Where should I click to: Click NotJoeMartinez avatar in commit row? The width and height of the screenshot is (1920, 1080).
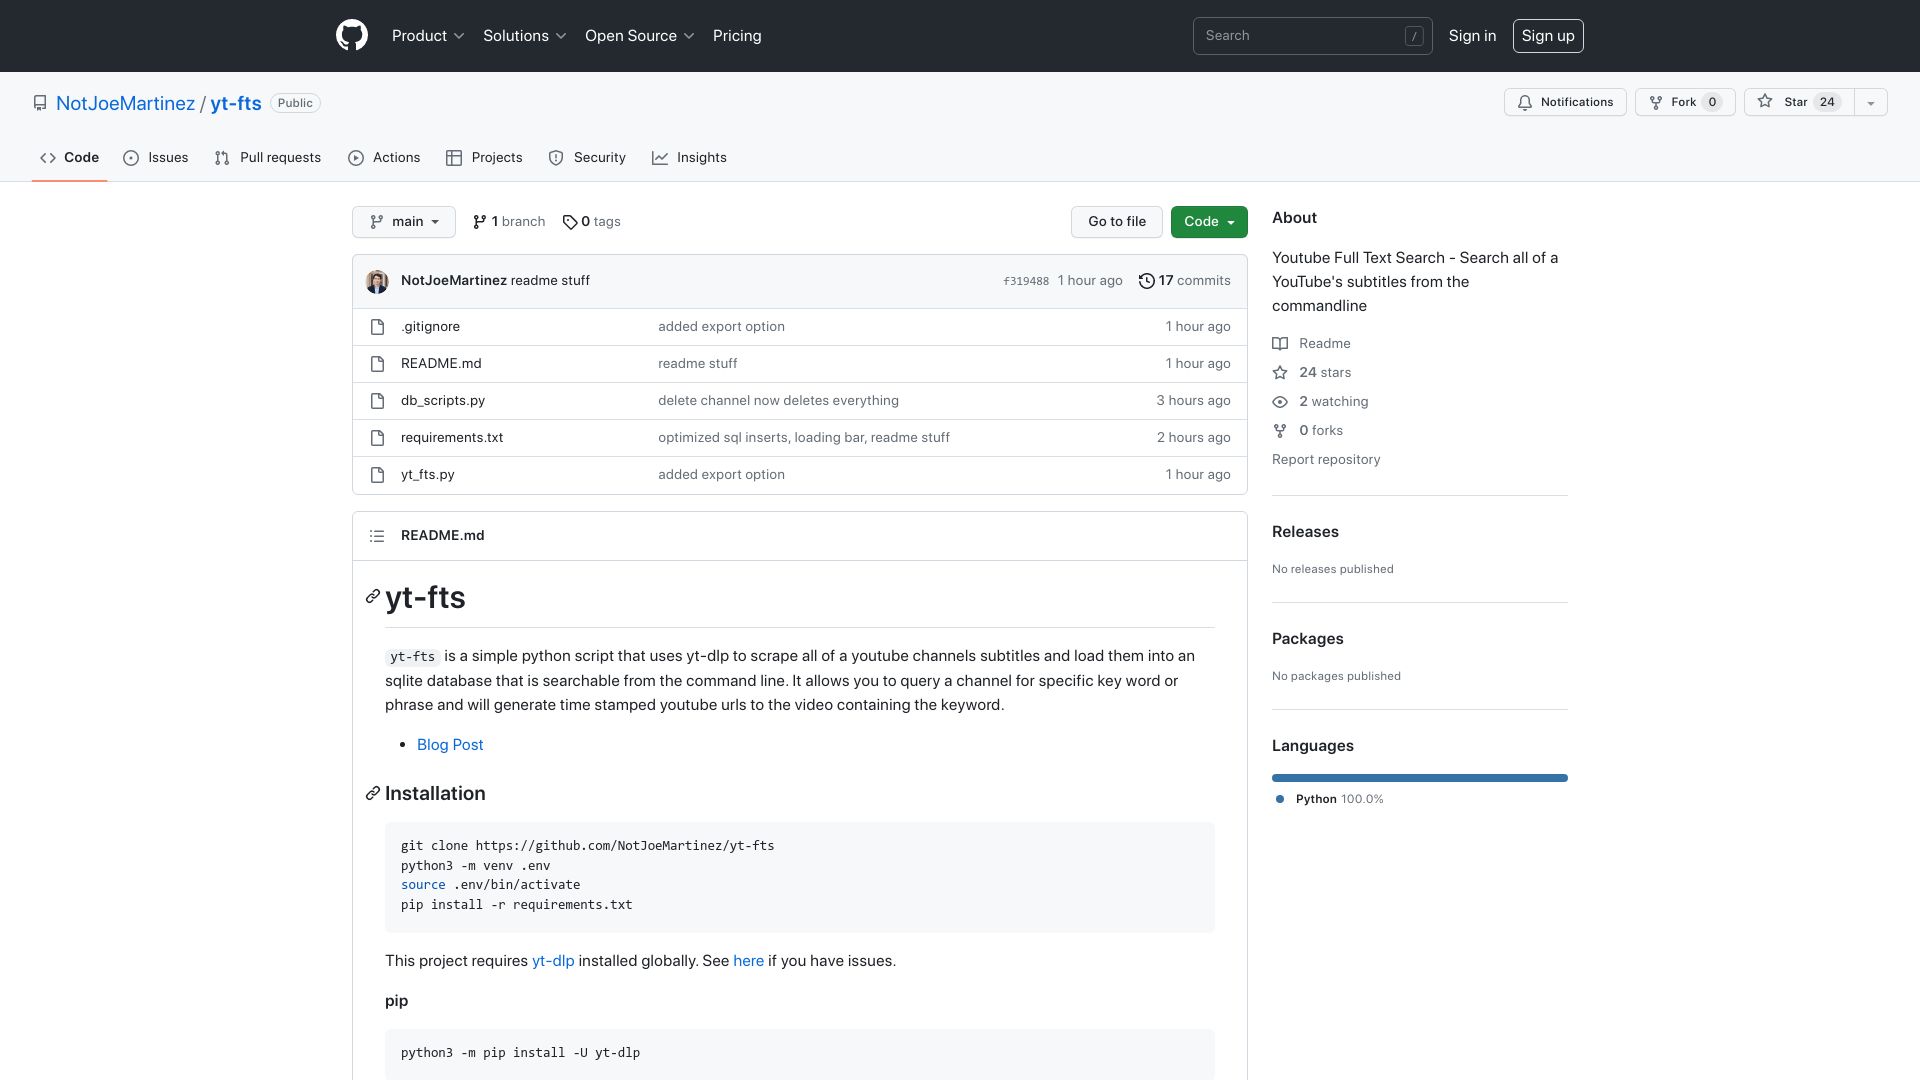pos(377,281)
